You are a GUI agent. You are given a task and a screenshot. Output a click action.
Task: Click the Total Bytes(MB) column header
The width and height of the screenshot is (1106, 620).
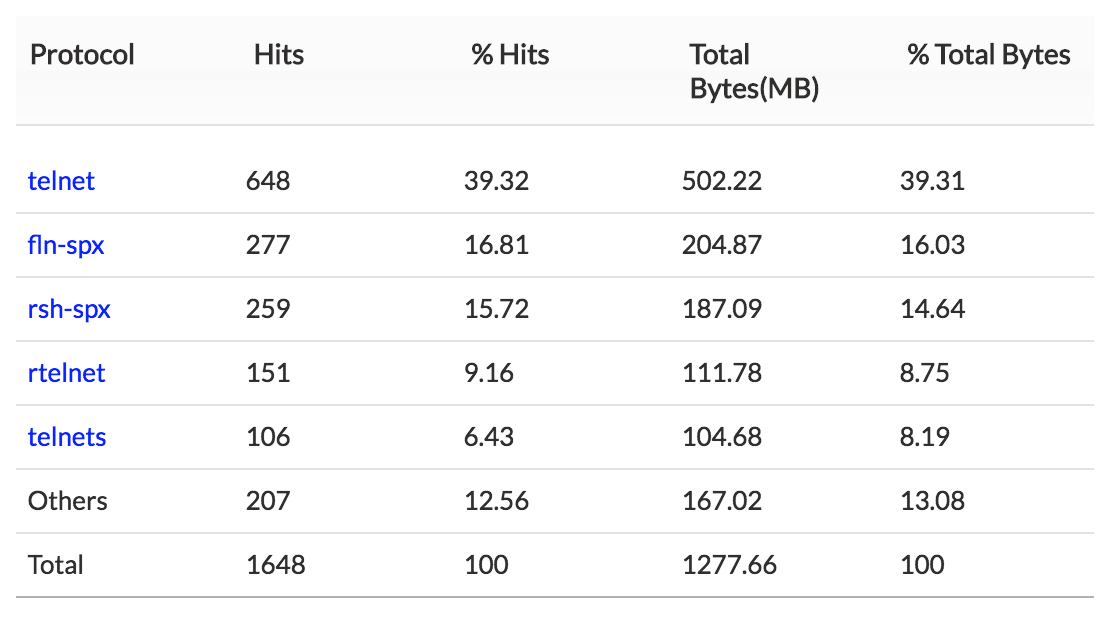tap(754, 71)
